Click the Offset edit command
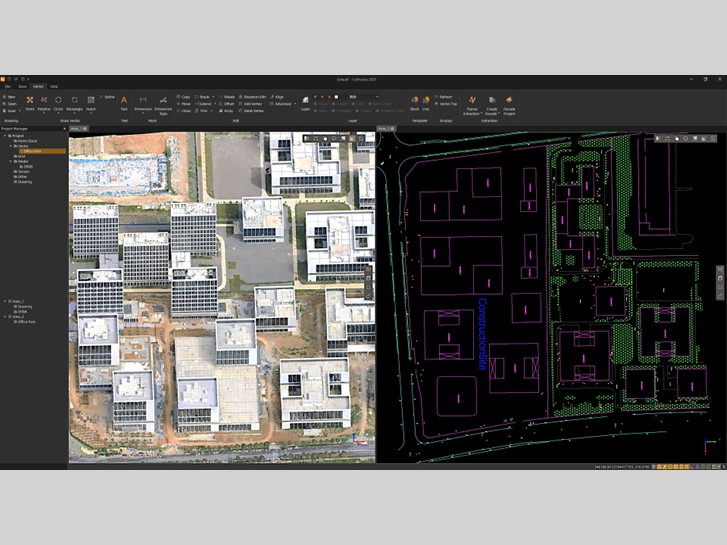Viewport: 727px width, 545px height. point(227,104)
